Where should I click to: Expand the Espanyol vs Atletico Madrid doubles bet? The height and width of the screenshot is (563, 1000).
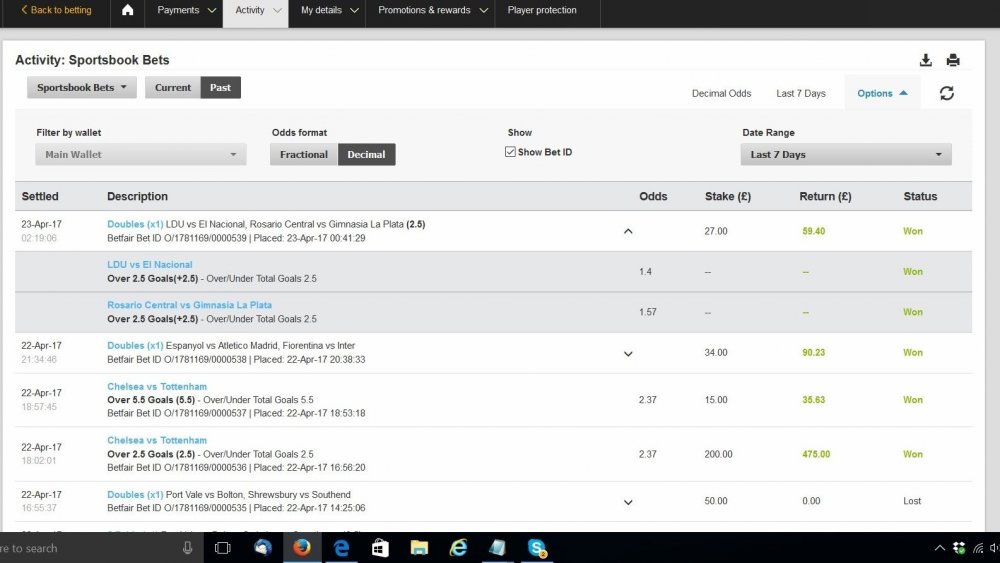[628, 353]
